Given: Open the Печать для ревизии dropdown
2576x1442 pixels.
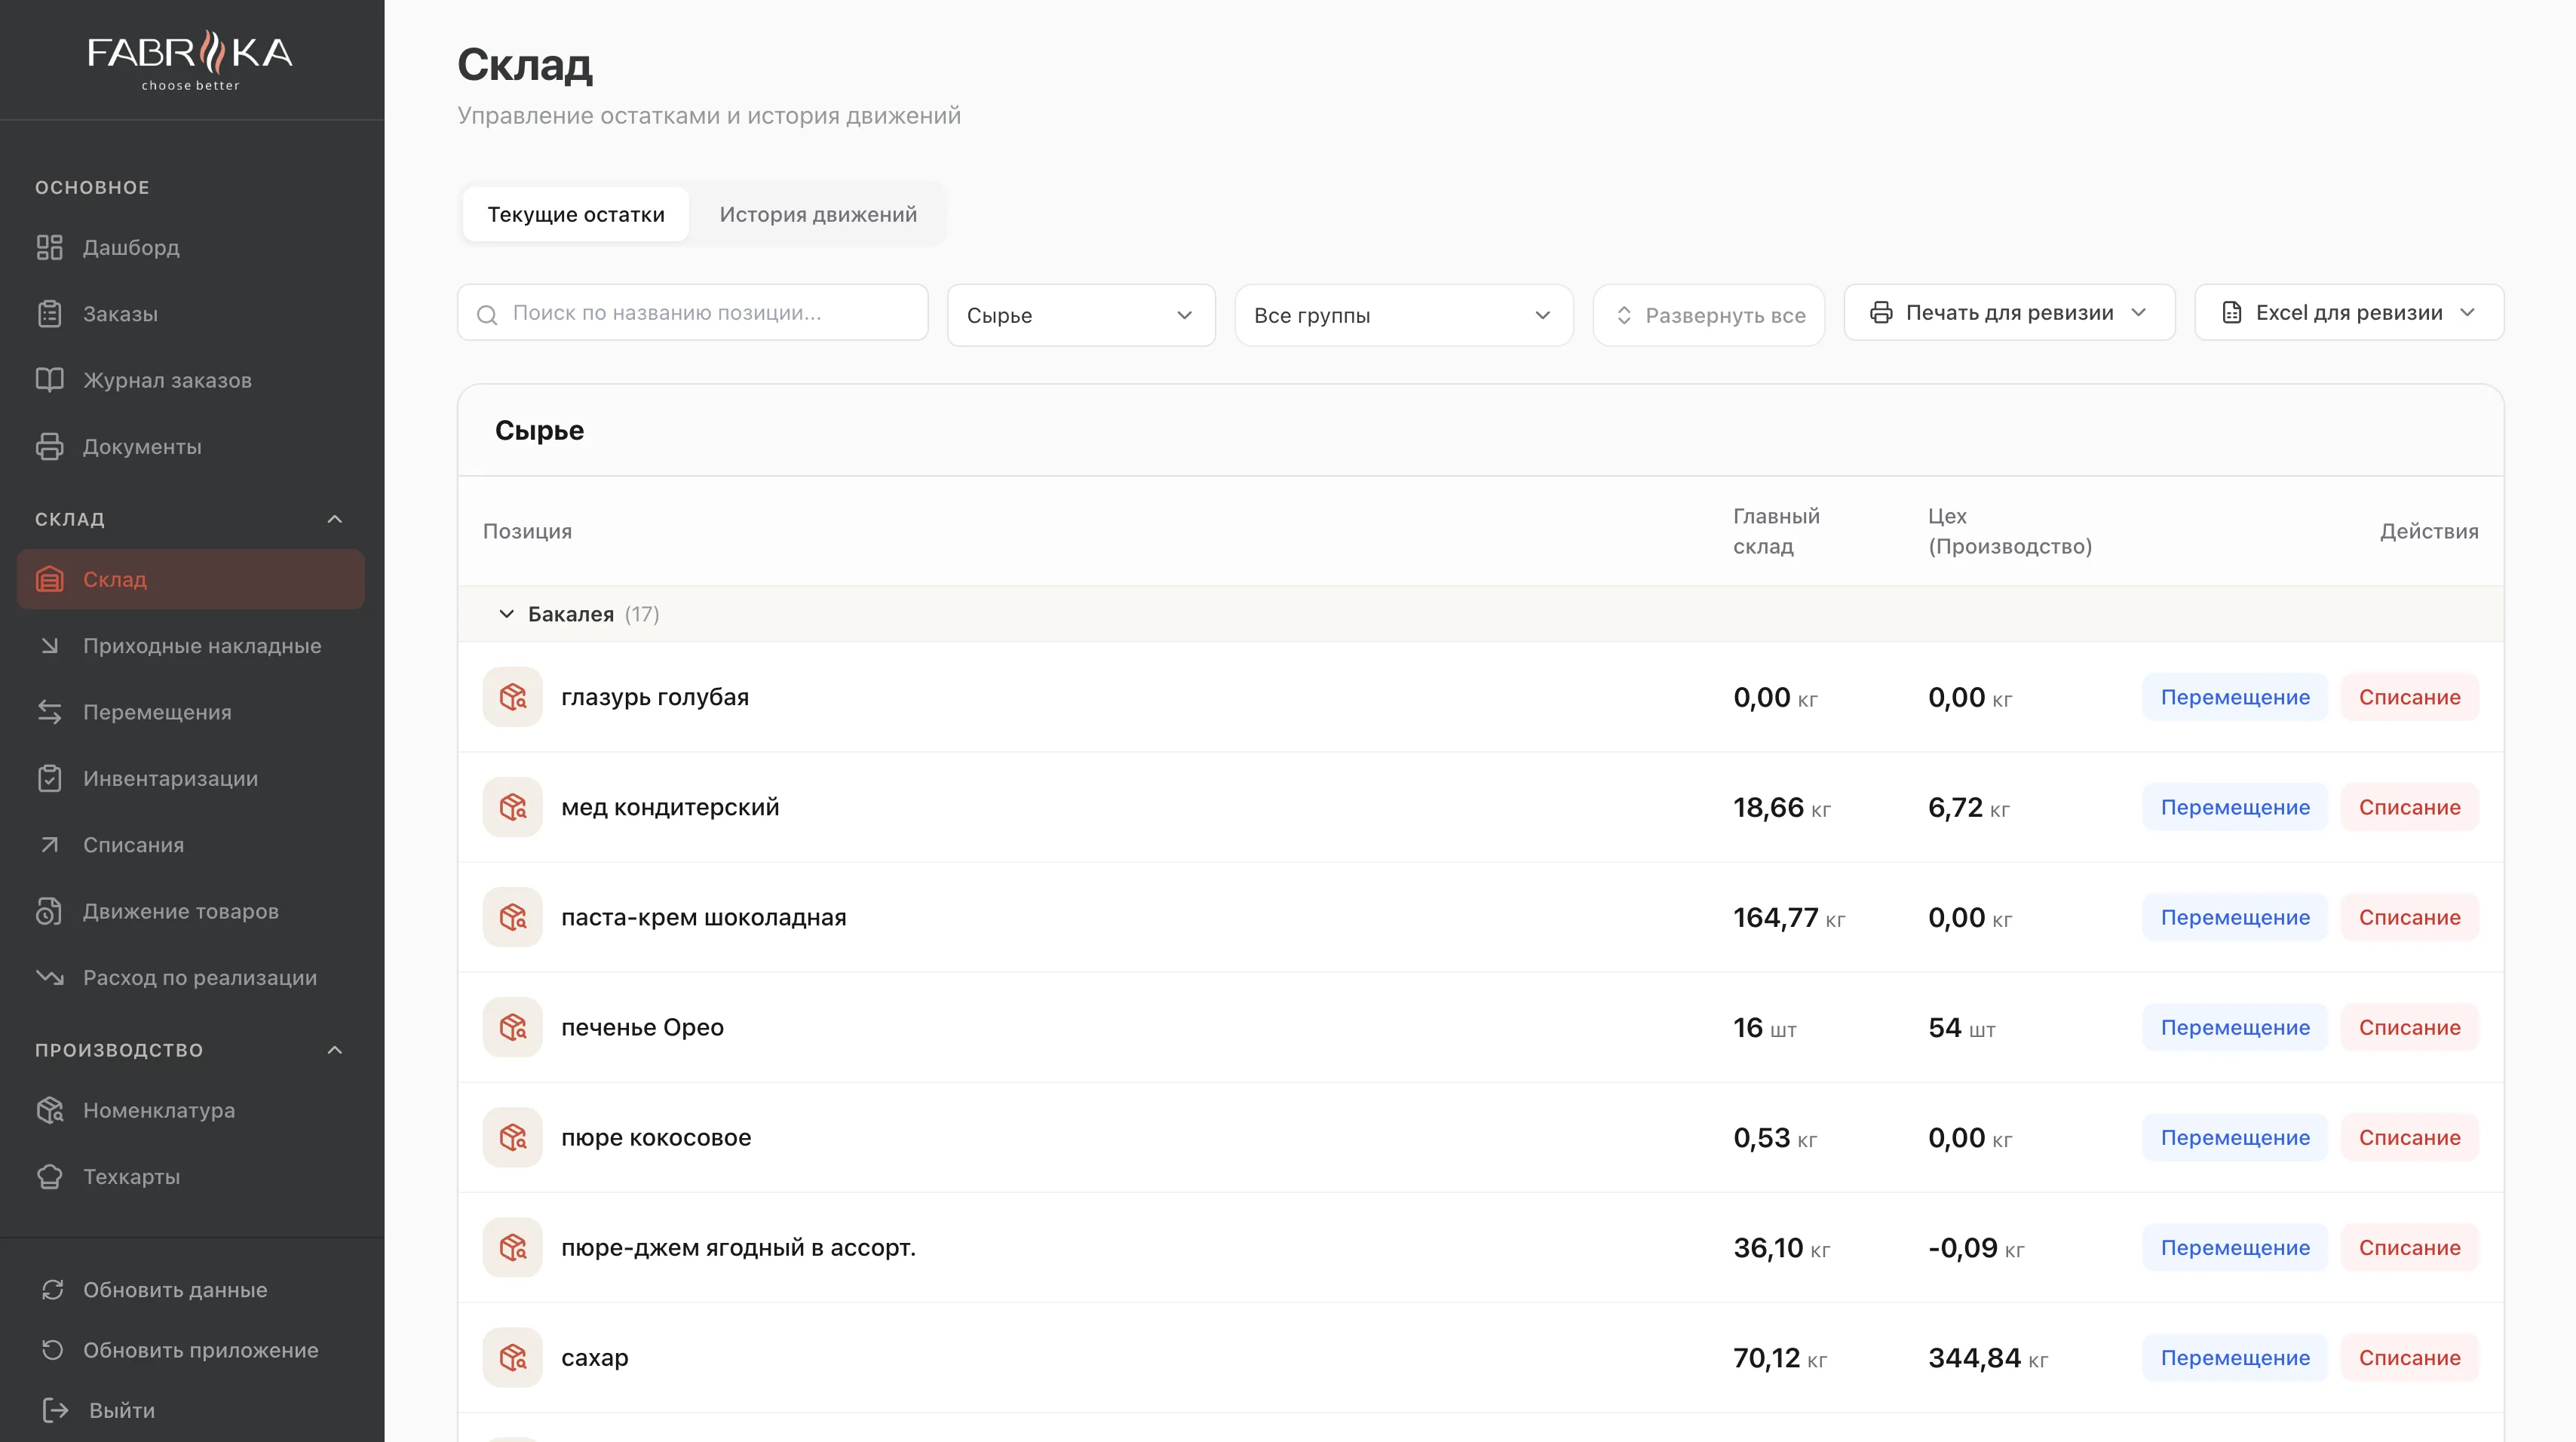Looking at the screenshot, I should (x=2009, y=313).
